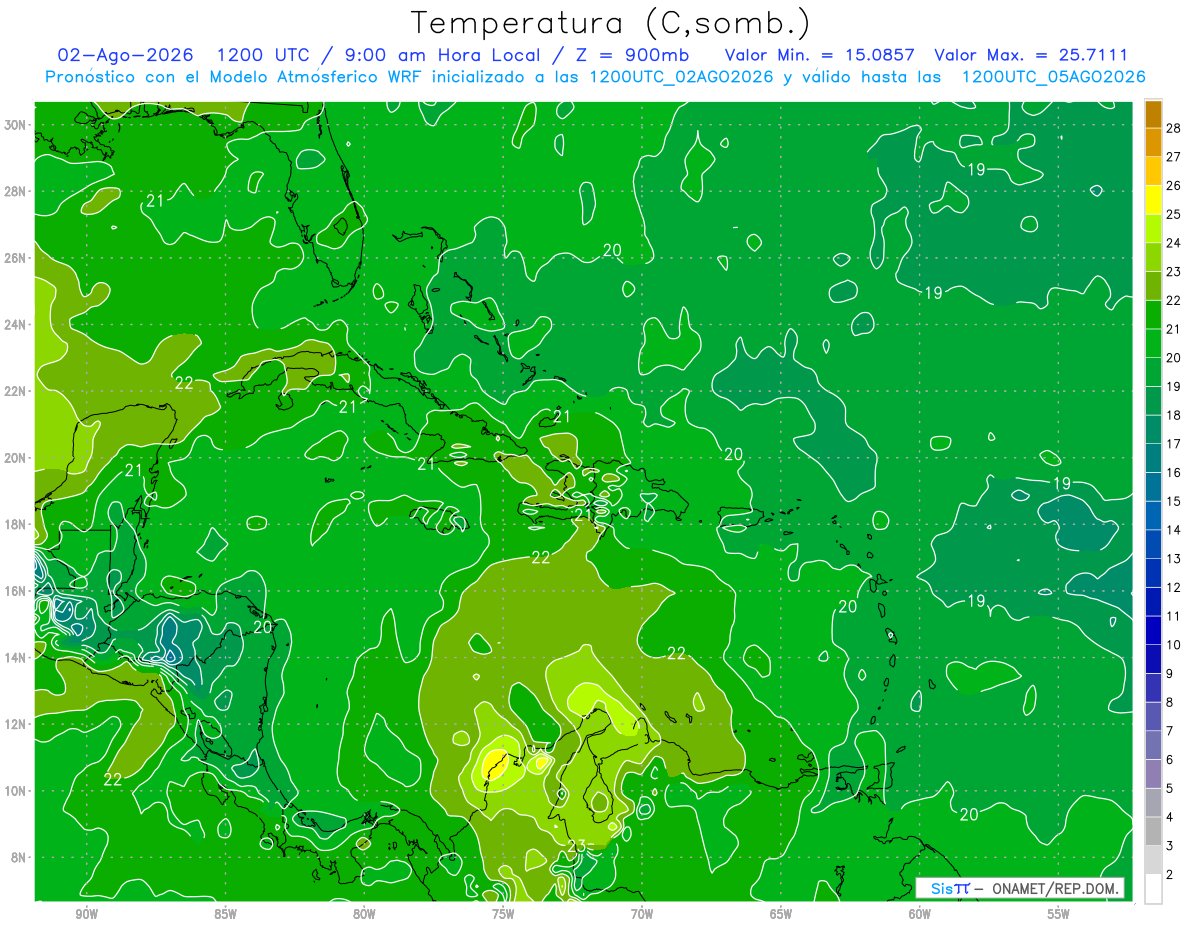Click the 24N latitude axis label

pos(16,325)
